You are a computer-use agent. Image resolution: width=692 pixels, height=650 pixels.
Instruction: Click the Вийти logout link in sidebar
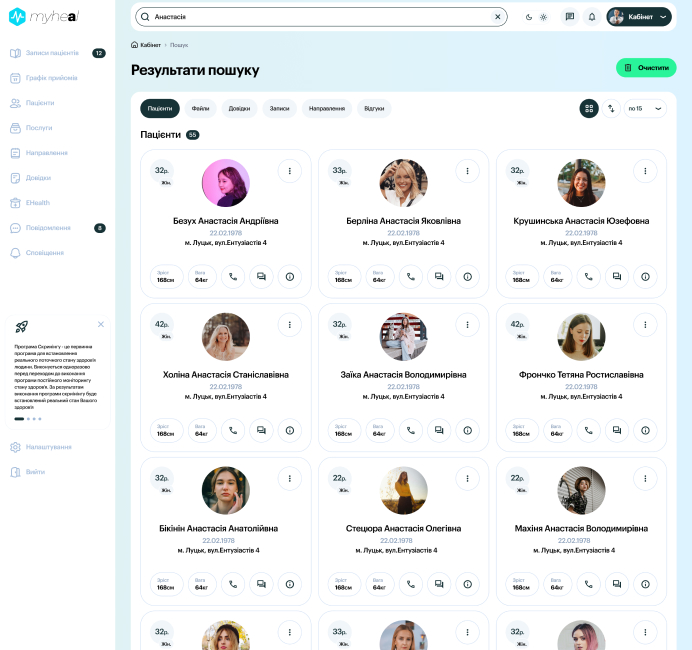tap(35, 472)
